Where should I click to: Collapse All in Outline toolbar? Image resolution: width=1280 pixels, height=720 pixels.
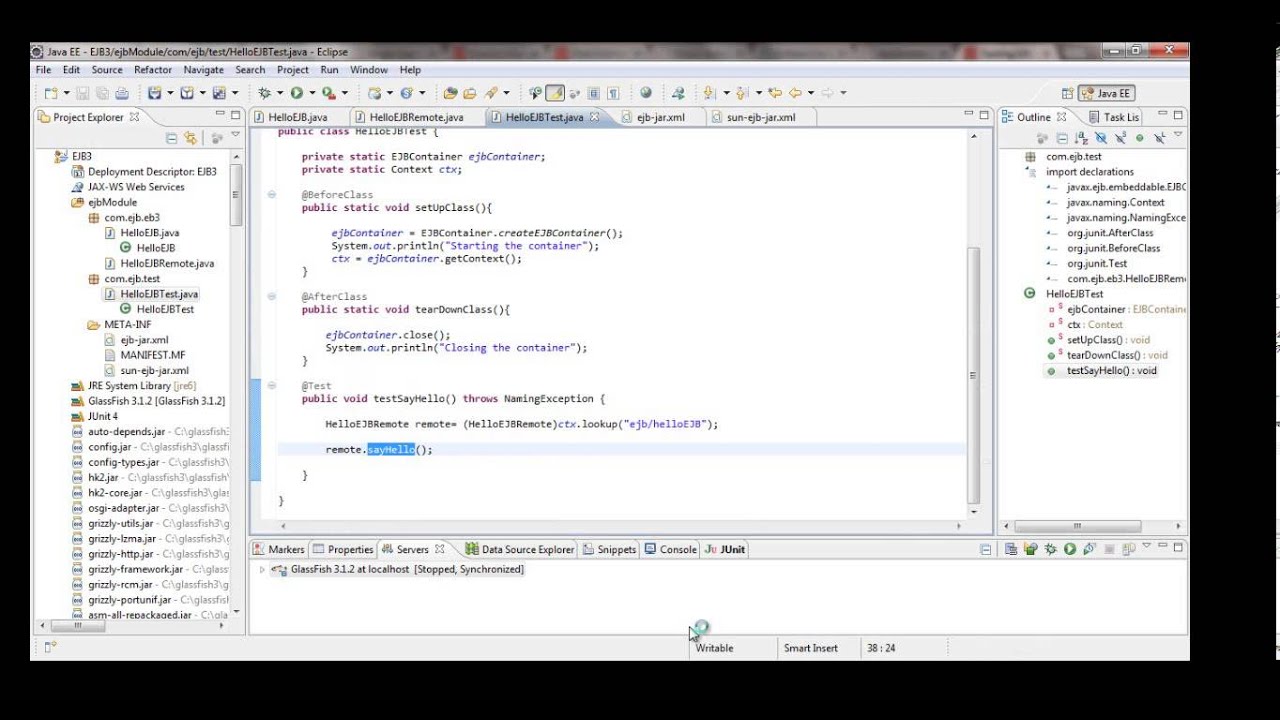point(1062,138)
